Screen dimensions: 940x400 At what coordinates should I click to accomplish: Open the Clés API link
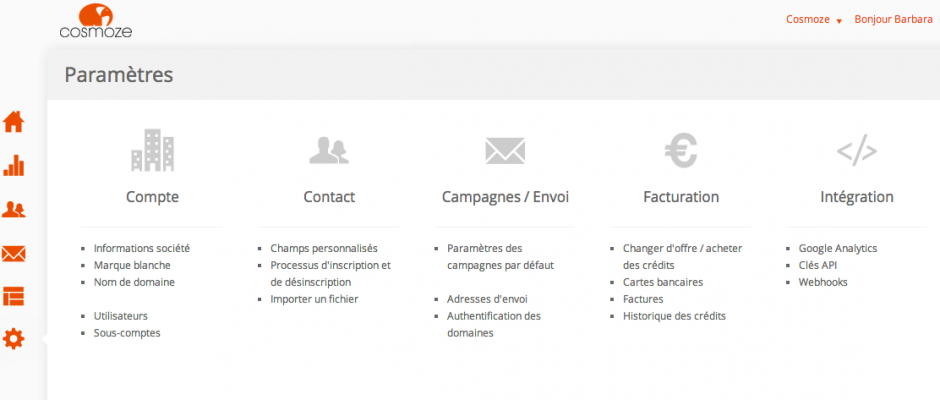pyautogui.click(x=819, y=265)
